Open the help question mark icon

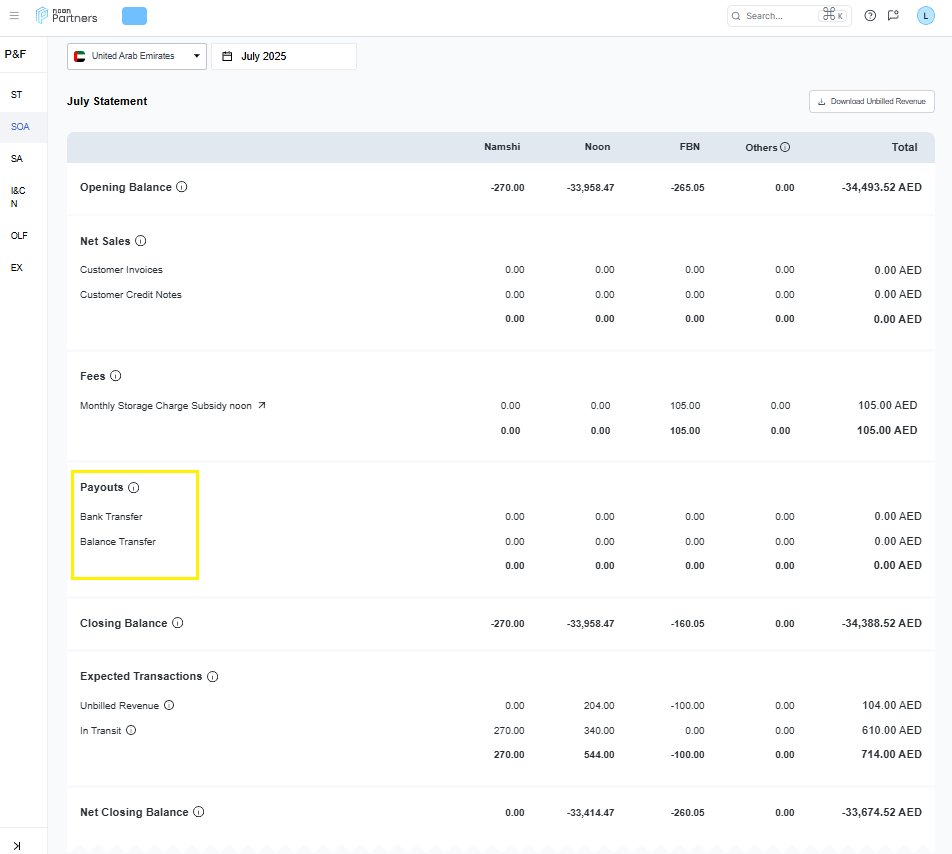tap(870, 16)
